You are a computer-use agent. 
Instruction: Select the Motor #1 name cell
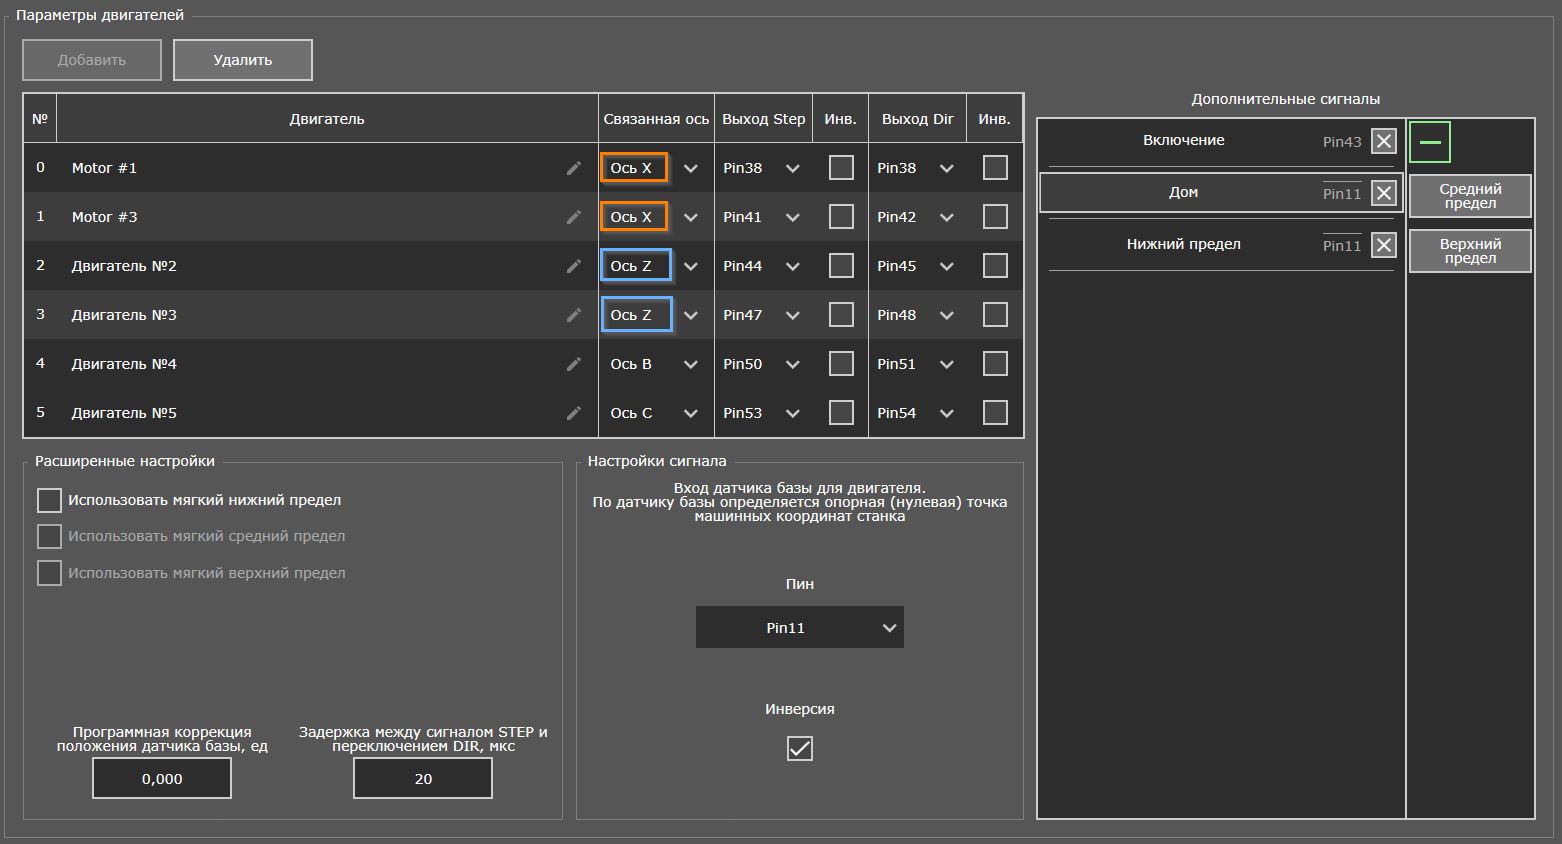327,168
